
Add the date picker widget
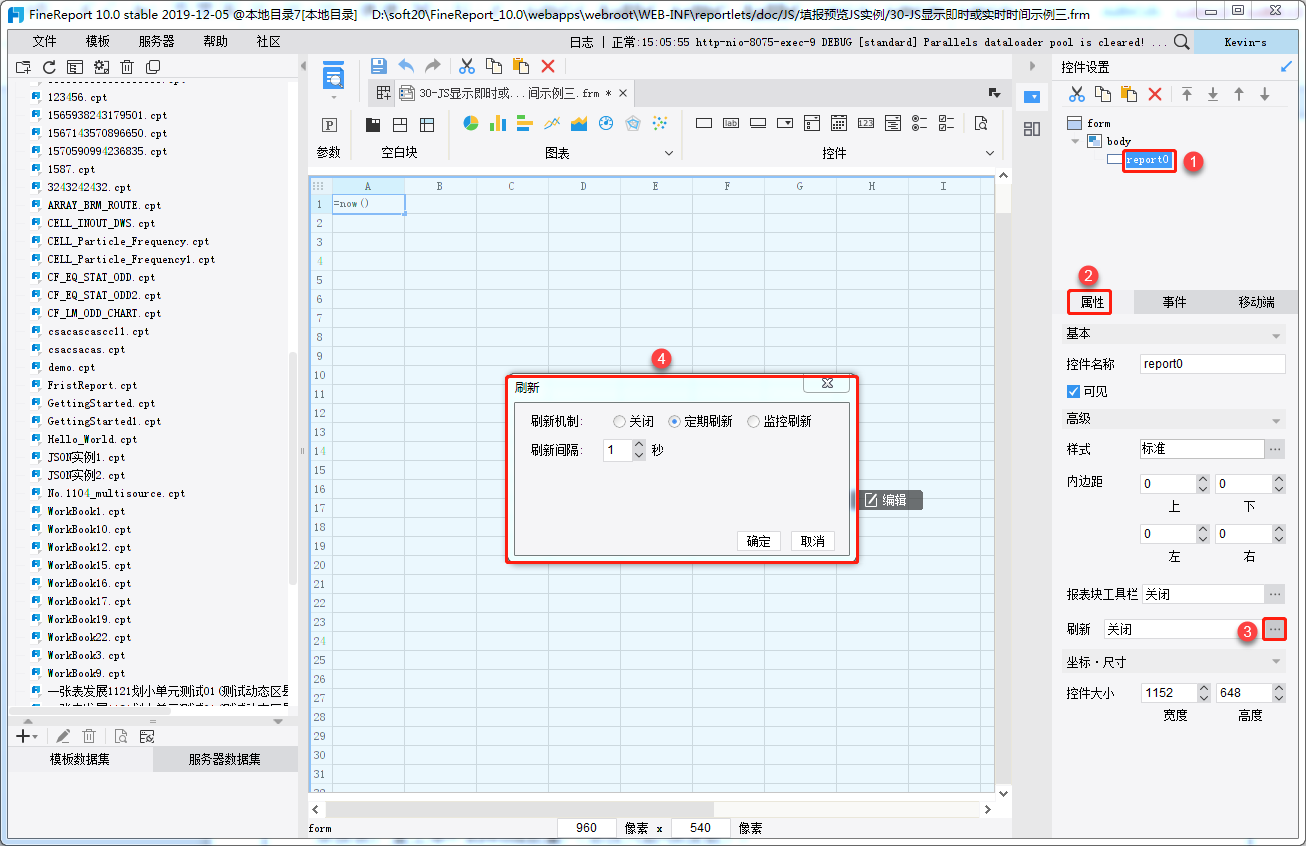click(839, 124)
